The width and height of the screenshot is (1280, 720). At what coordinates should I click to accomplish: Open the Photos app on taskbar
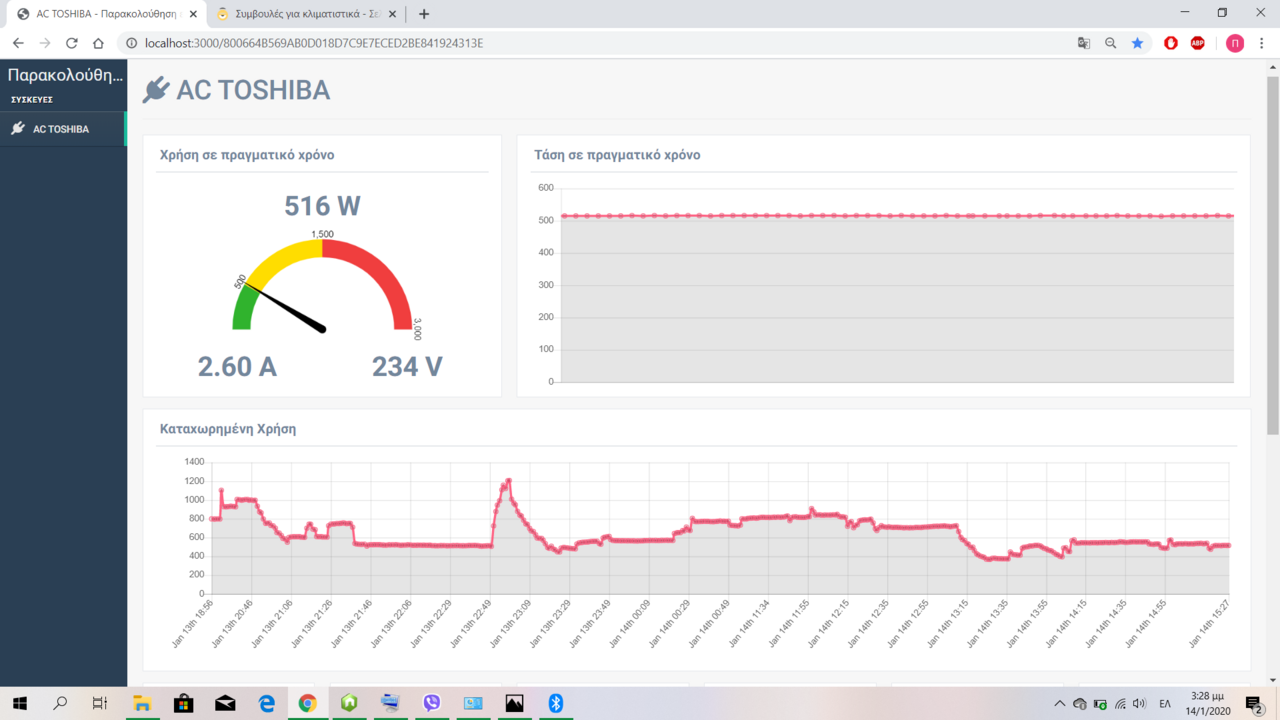click(x=514, y=704)
